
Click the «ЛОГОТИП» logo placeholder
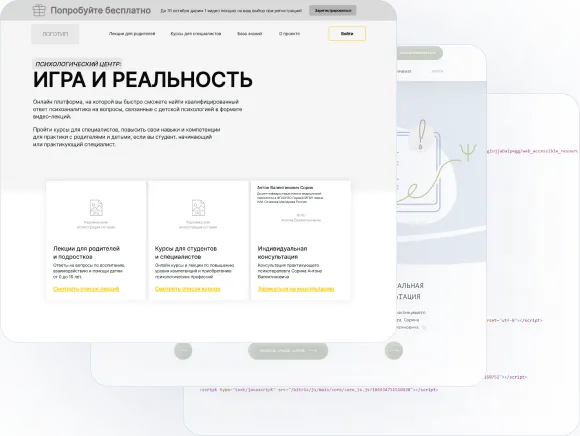(x=55, y=34)
